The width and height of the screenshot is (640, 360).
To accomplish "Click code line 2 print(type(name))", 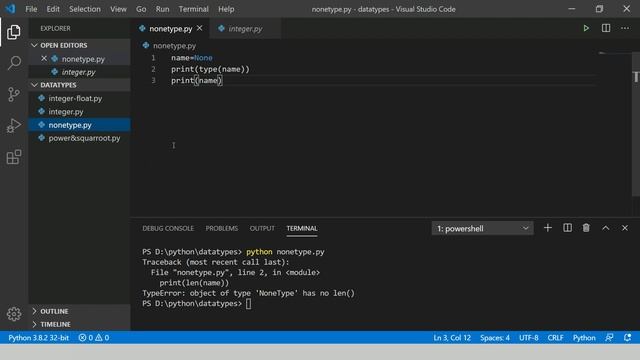I will click(x=210, y=69).
